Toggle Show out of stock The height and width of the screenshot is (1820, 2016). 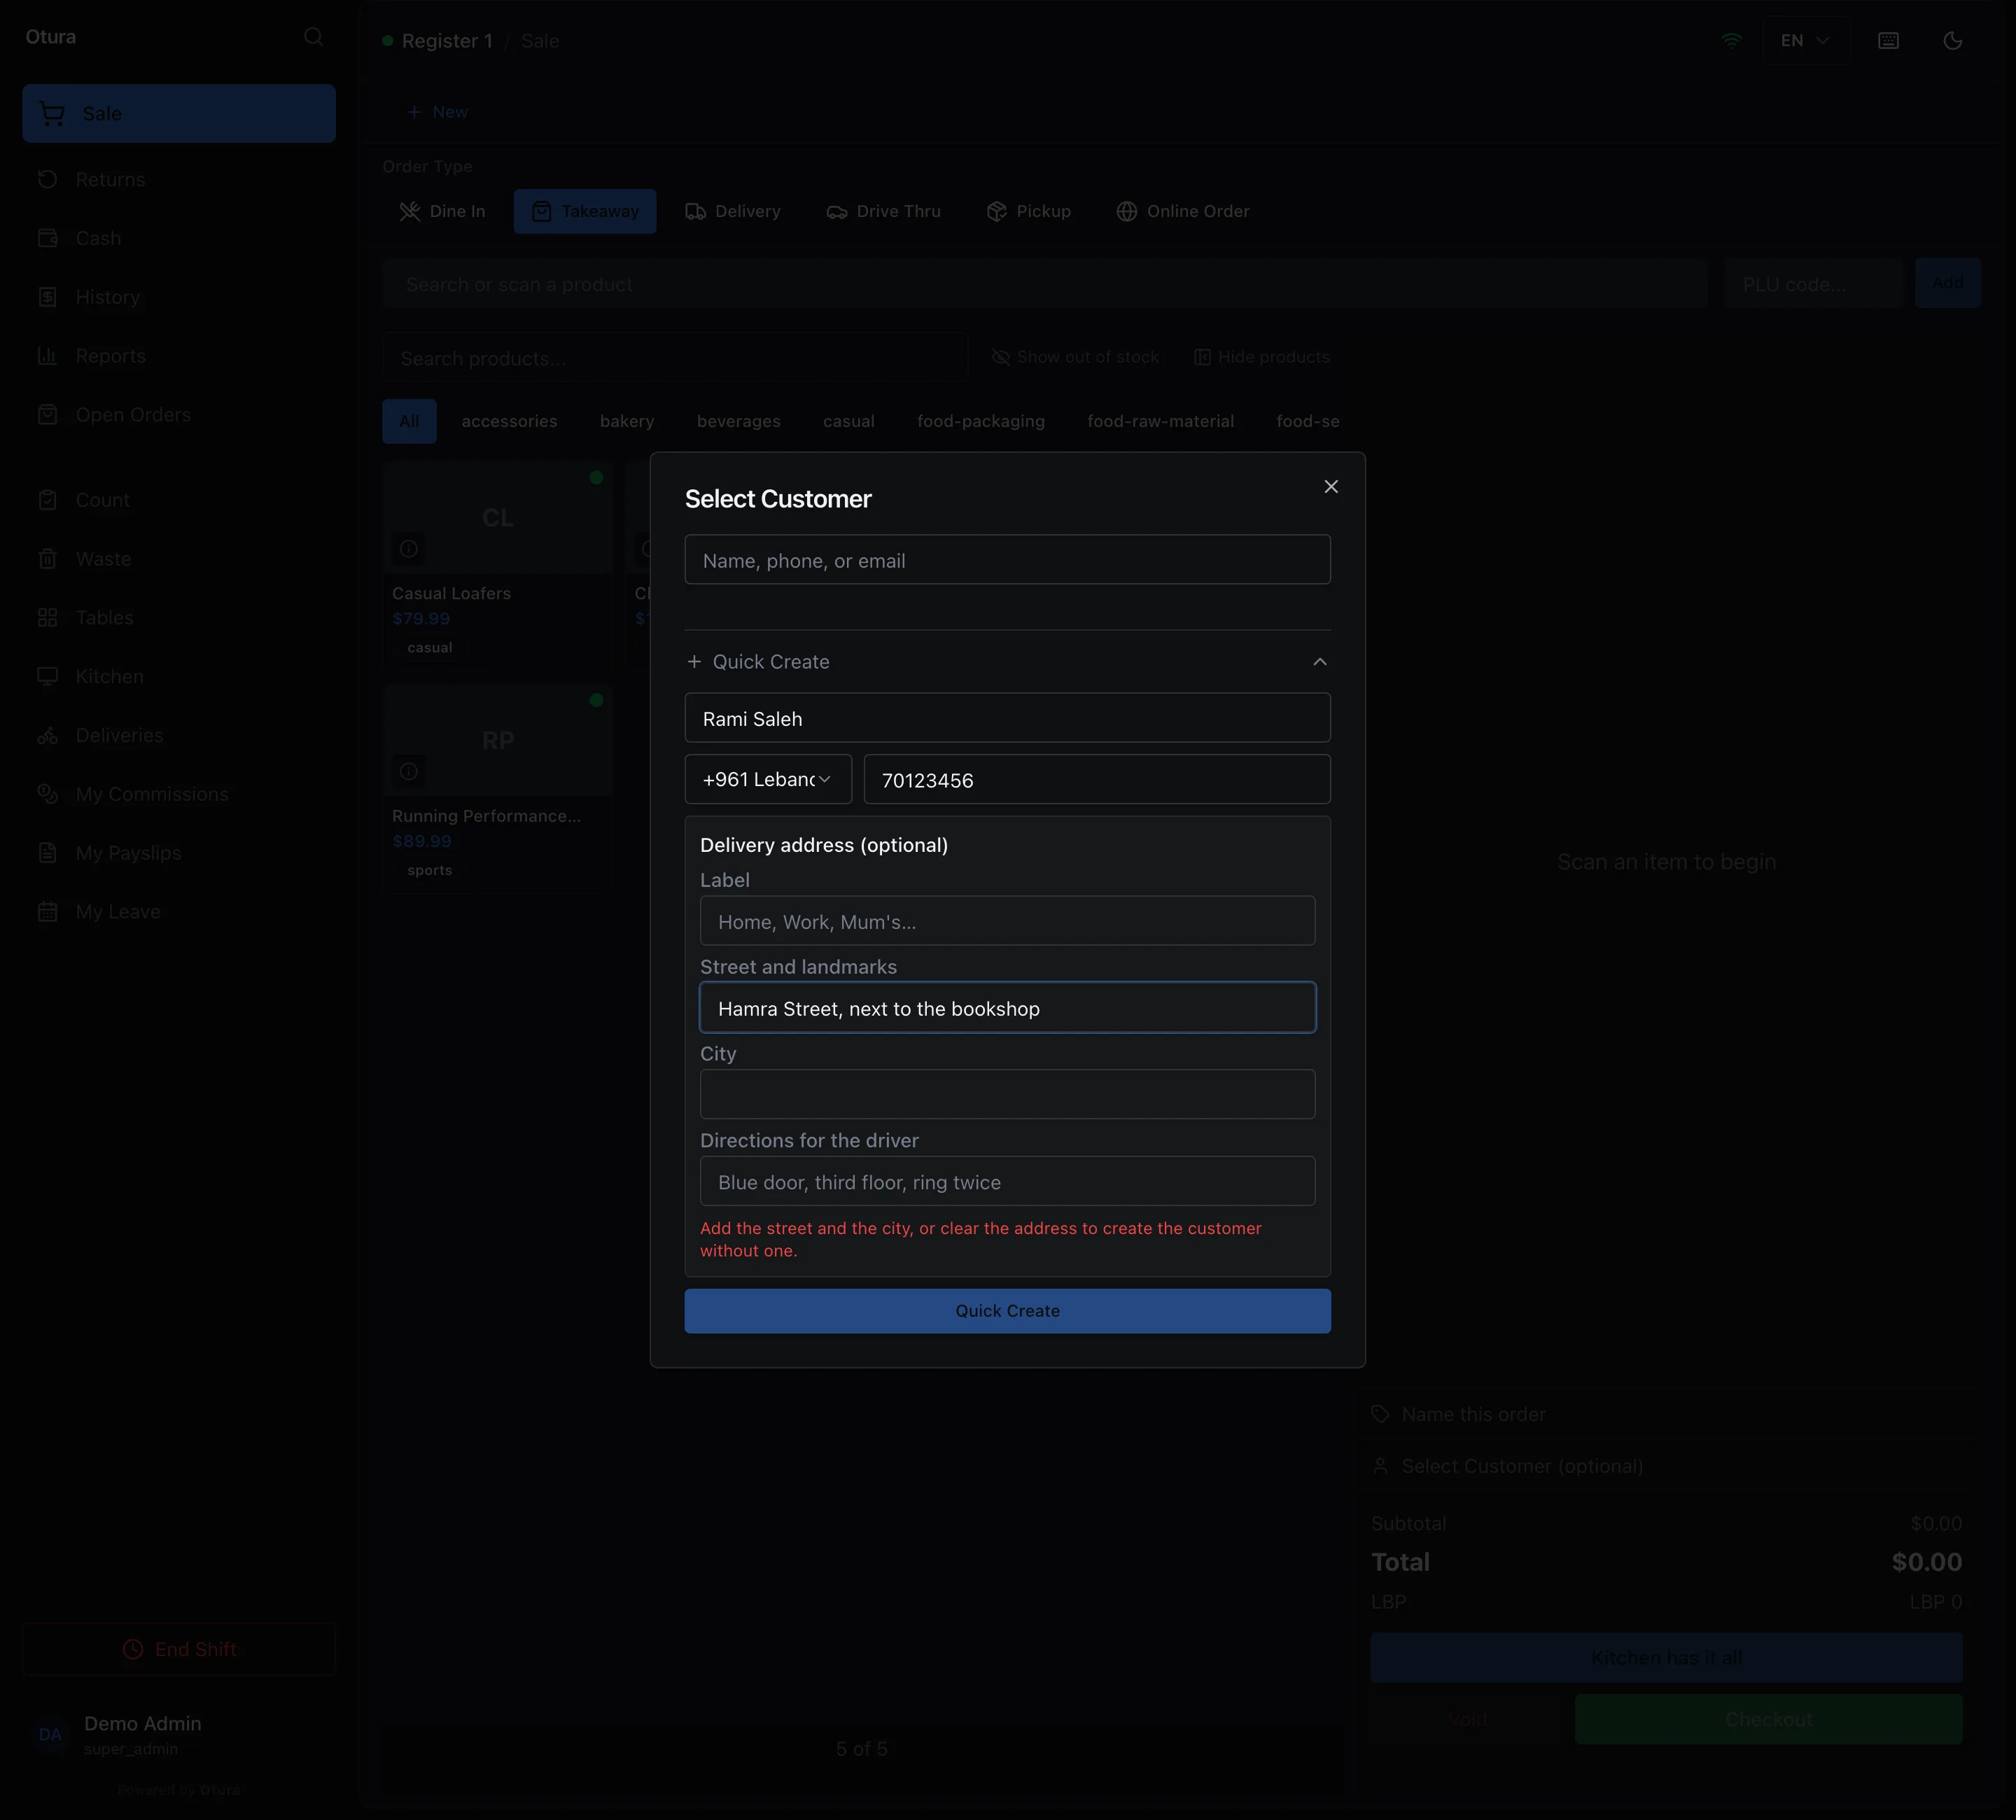click(x=1075, y=357)
